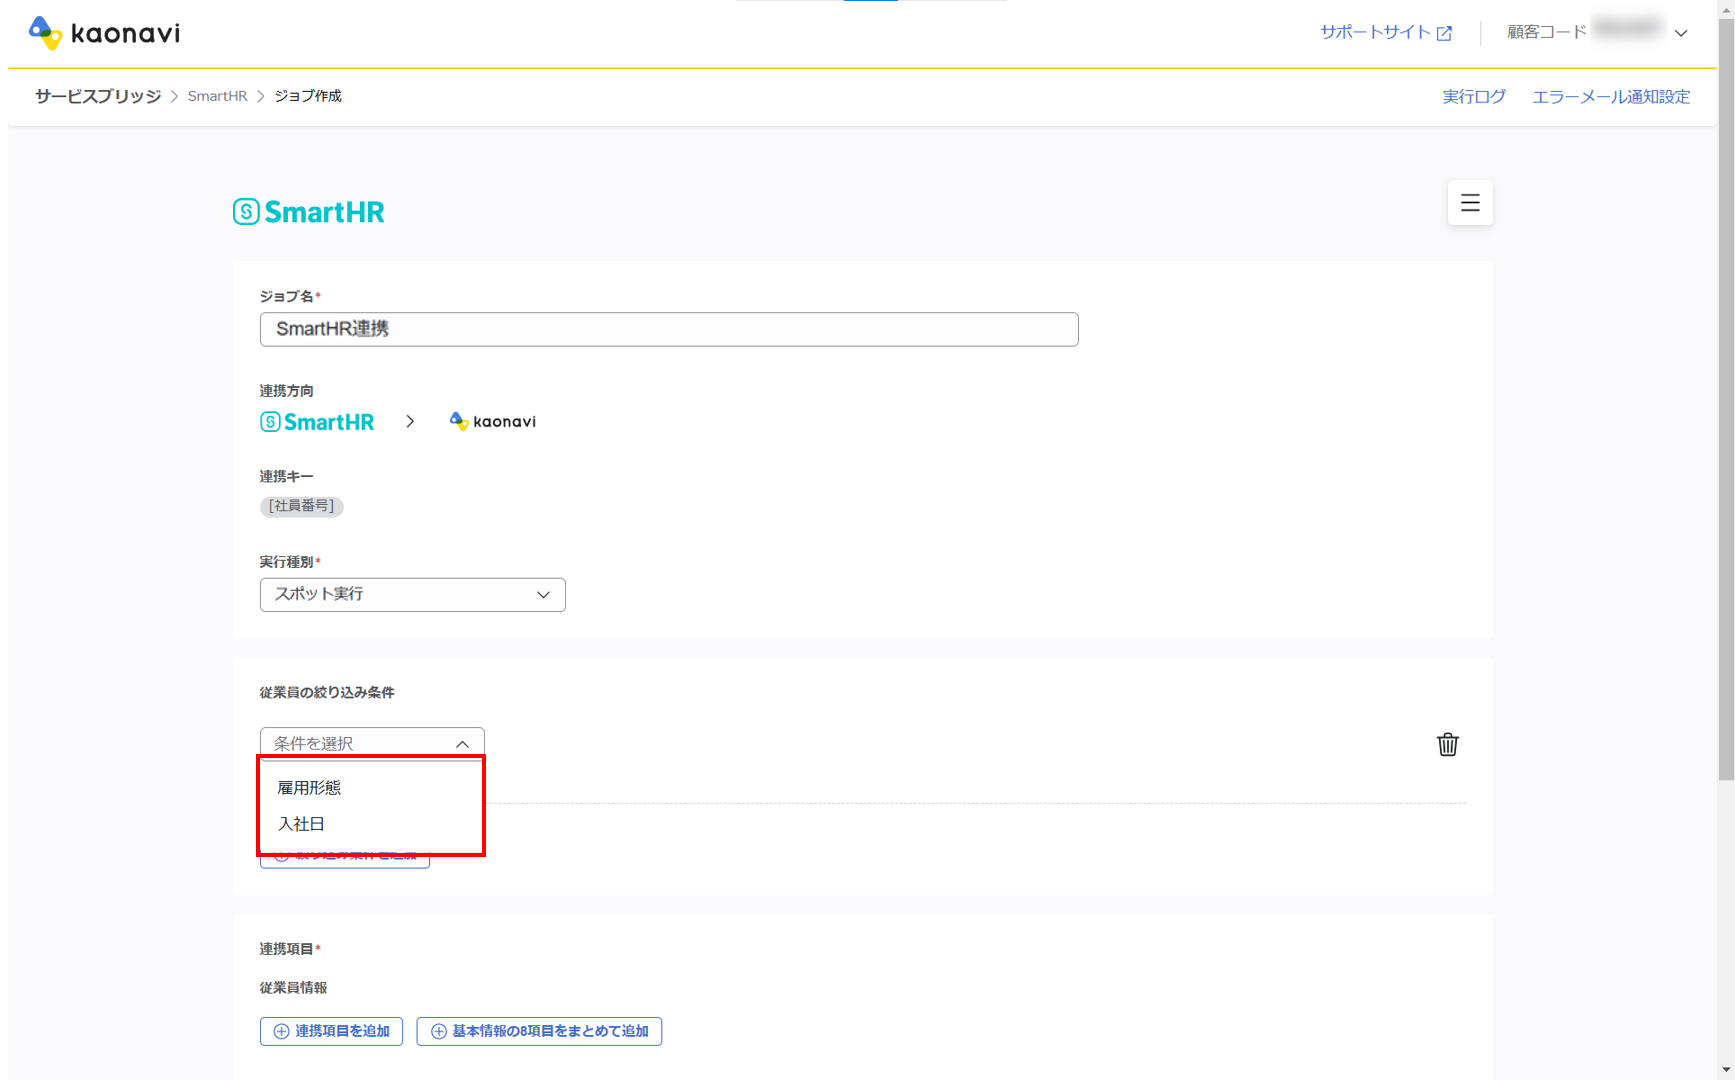Viewport: 1735px width, 1080px height.
Task: Open the サポートサイト link
Action: coord(1375,32)
